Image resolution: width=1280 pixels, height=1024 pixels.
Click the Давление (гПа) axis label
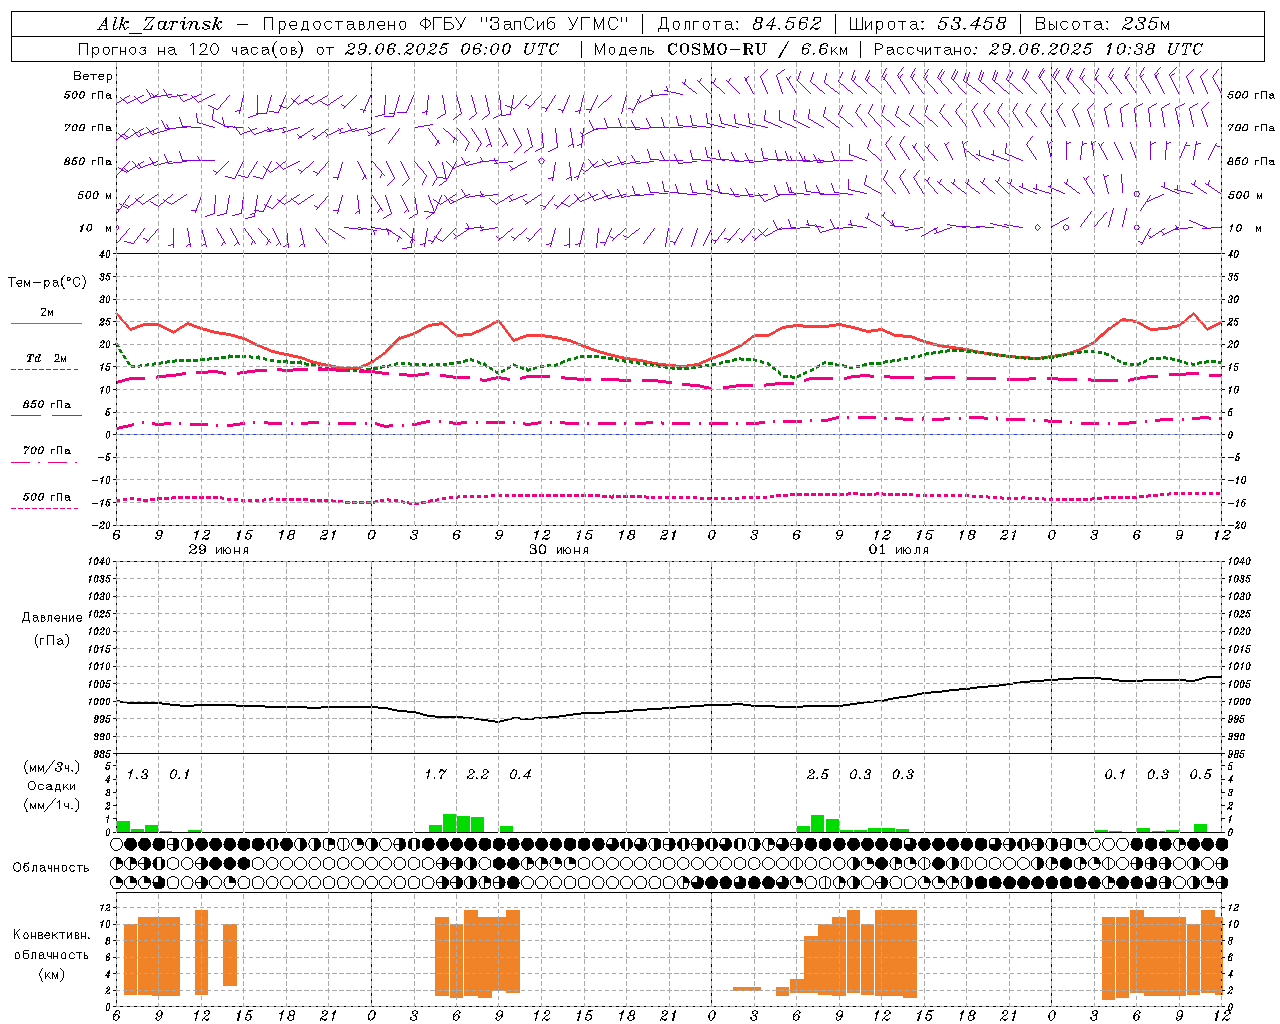click(x=52, y=629)
